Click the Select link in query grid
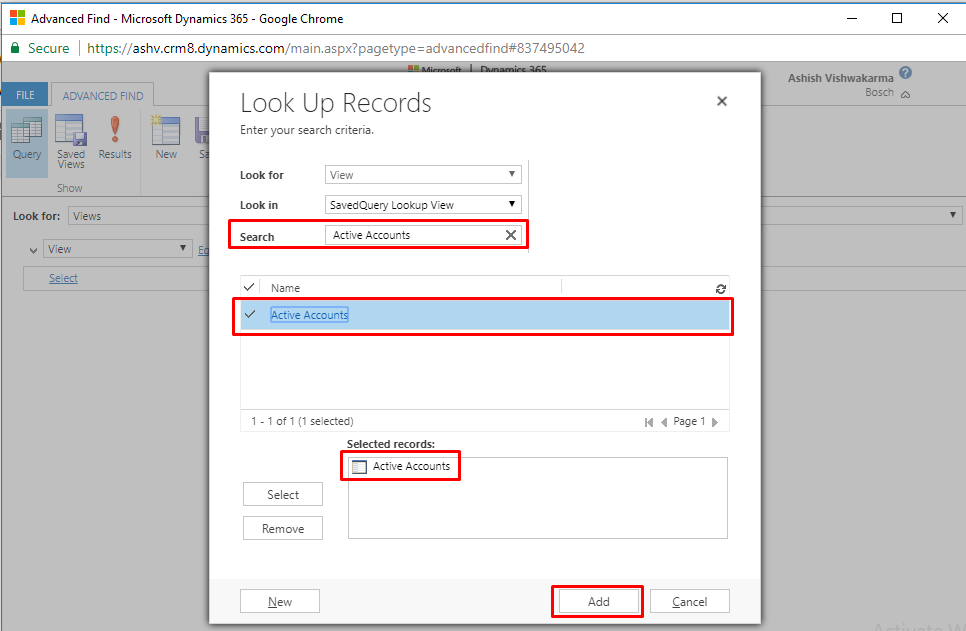966x631 pixels. point(63,278)
